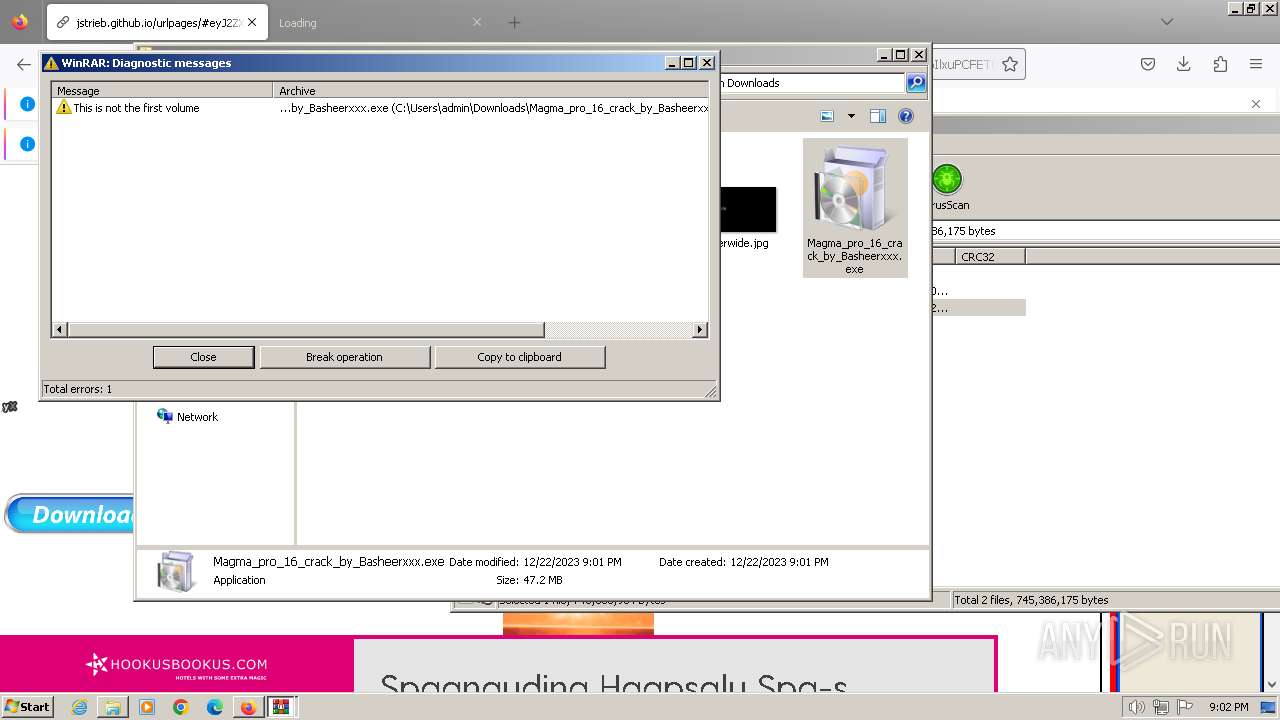Open the Firefox downloads arrow icon

click(x=1184, y=64)
